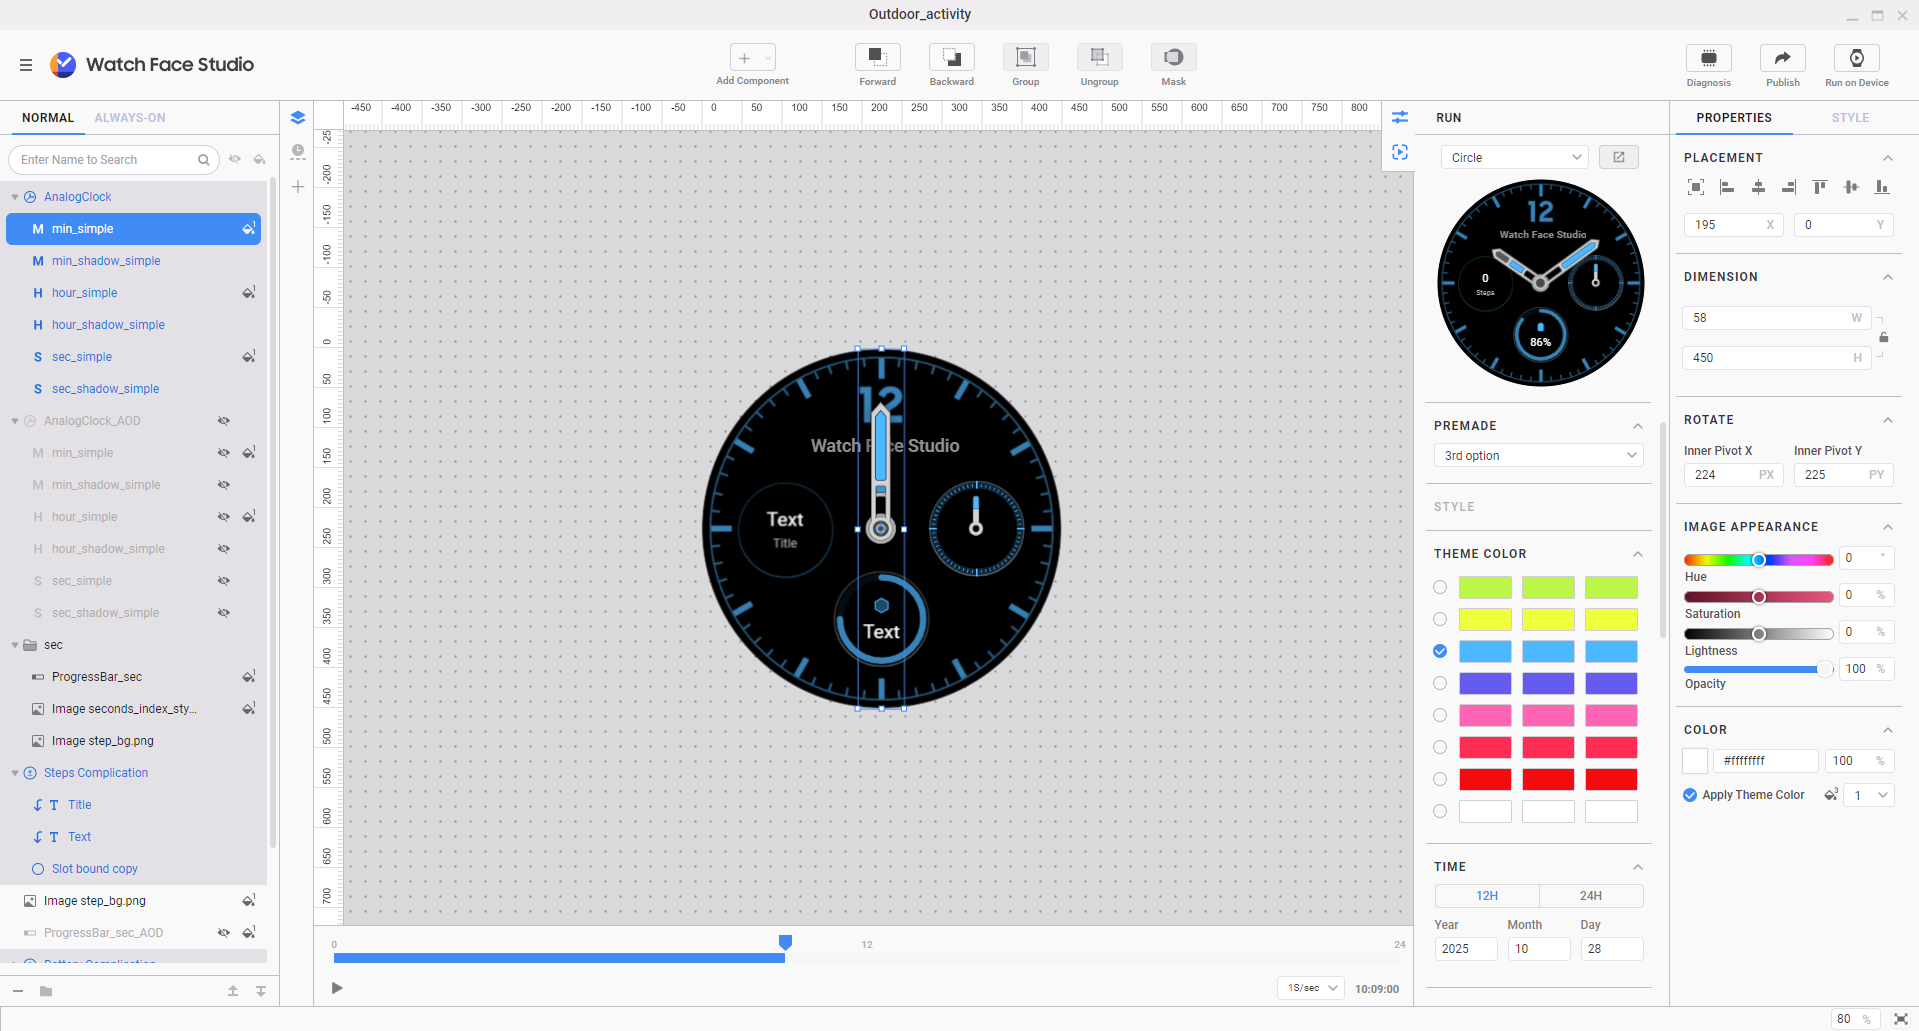Screen dimensions: 1919x1031
Task: Center on canvas placement icon
Action: pos(1695,187)
